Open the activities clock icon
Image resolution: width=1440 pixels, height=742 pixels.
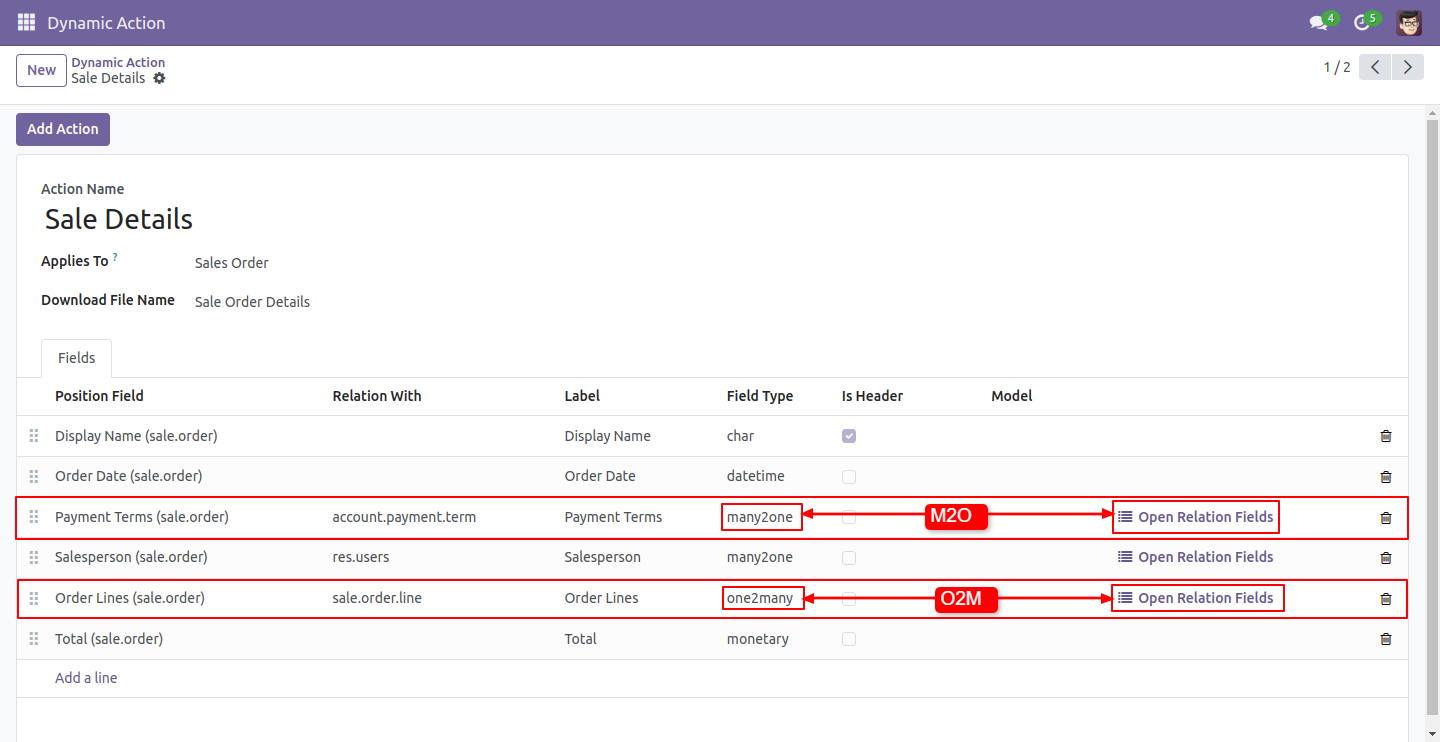1361,23
